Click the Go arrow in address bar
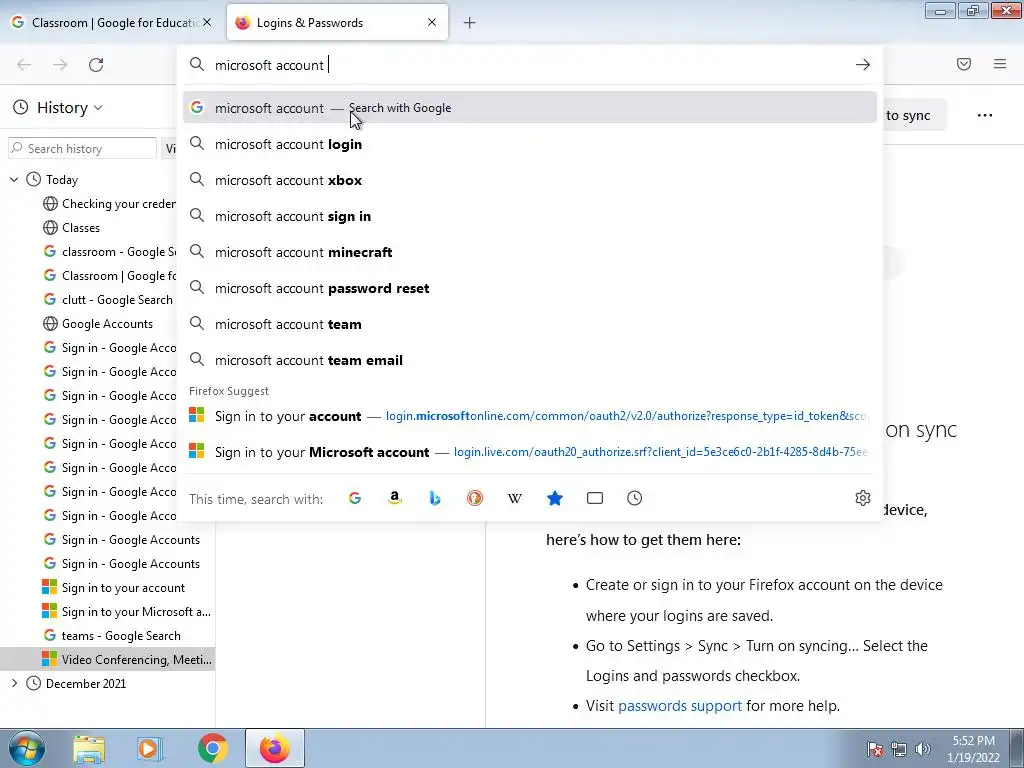The width and height of the screenshot is (1024, 768). 863,65
